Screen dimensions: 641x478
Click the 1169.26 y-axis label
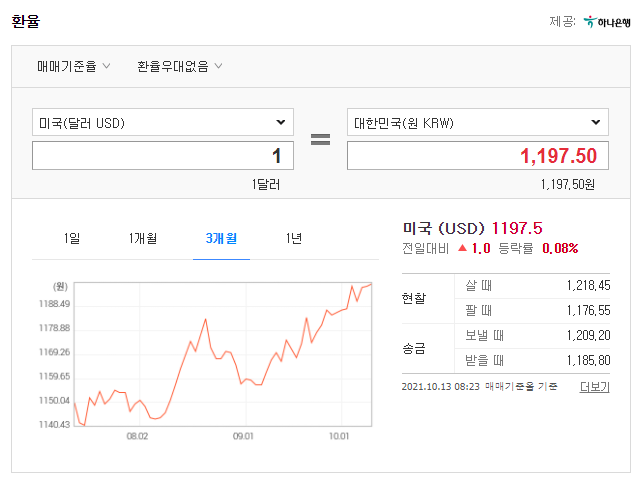coord(54,352)
